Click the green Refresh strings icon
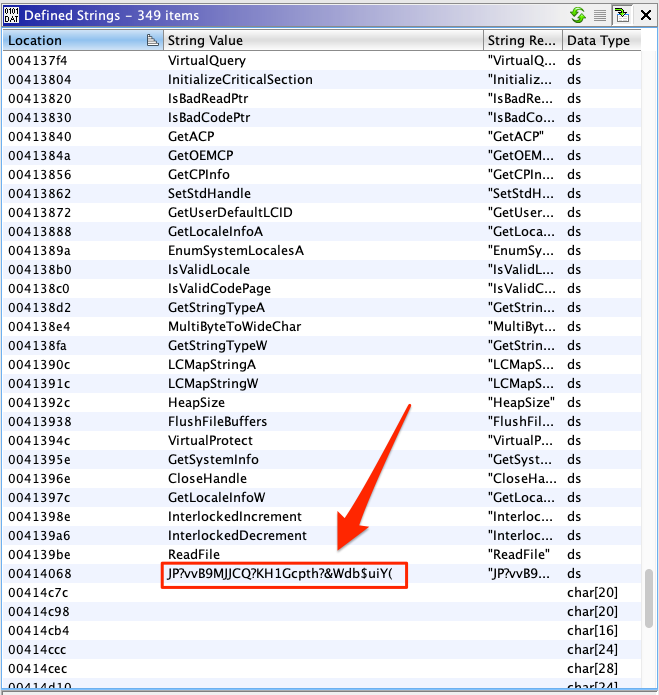 click(577, 15)
